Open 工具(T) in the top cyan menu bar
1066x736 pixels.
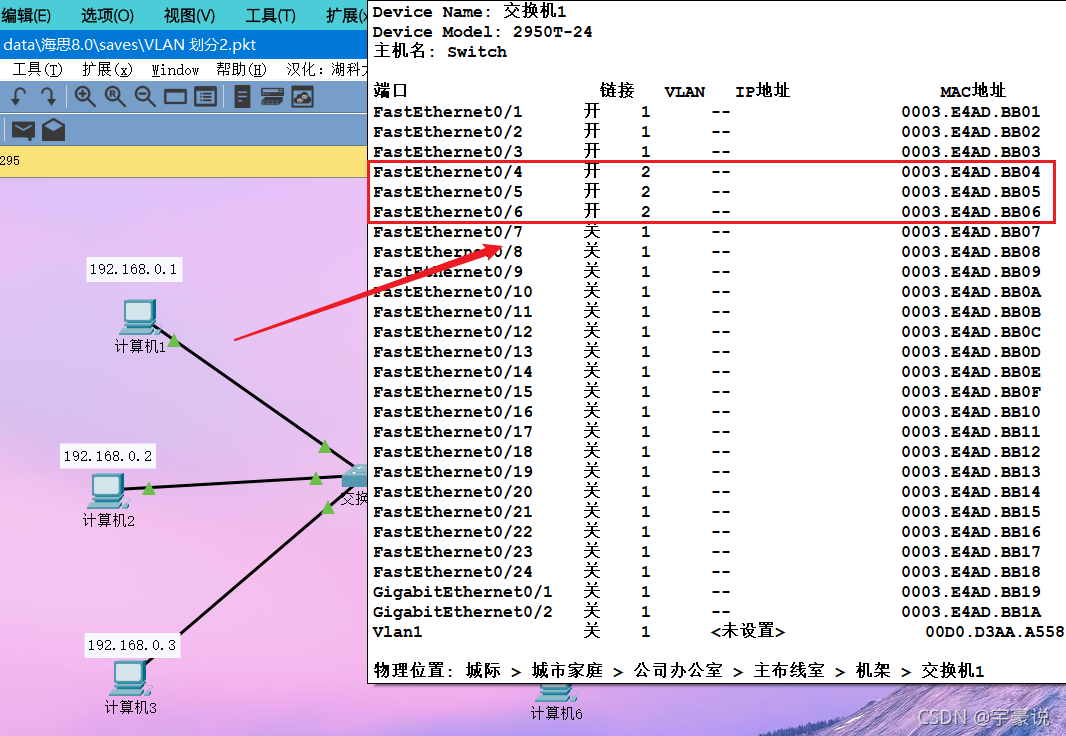tap(271, 15)
